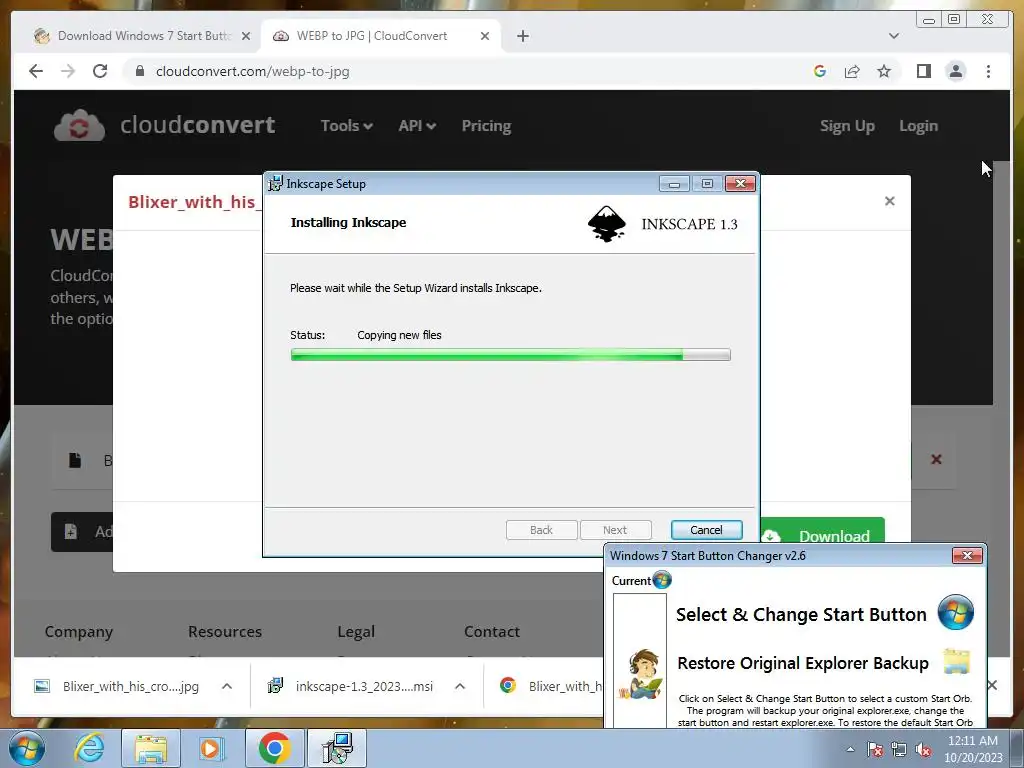1024x768 pixels.
Task: Click Select & Change Start Button
Action: [801, 615]
